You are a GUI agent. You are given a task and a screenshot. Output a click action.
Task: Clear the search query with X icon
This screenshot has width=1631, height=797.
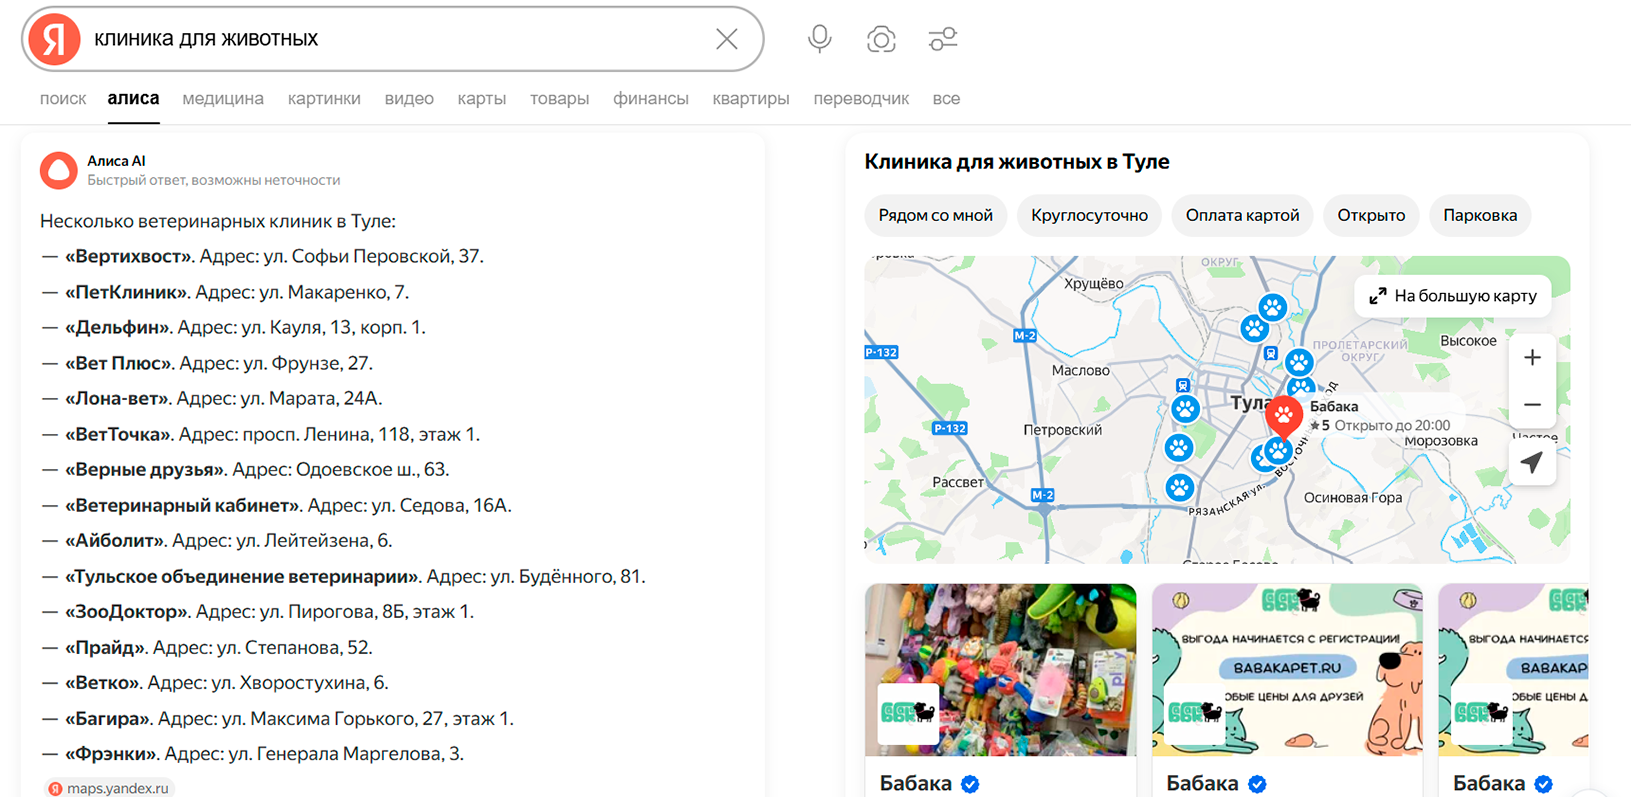[x=727, y=39]
